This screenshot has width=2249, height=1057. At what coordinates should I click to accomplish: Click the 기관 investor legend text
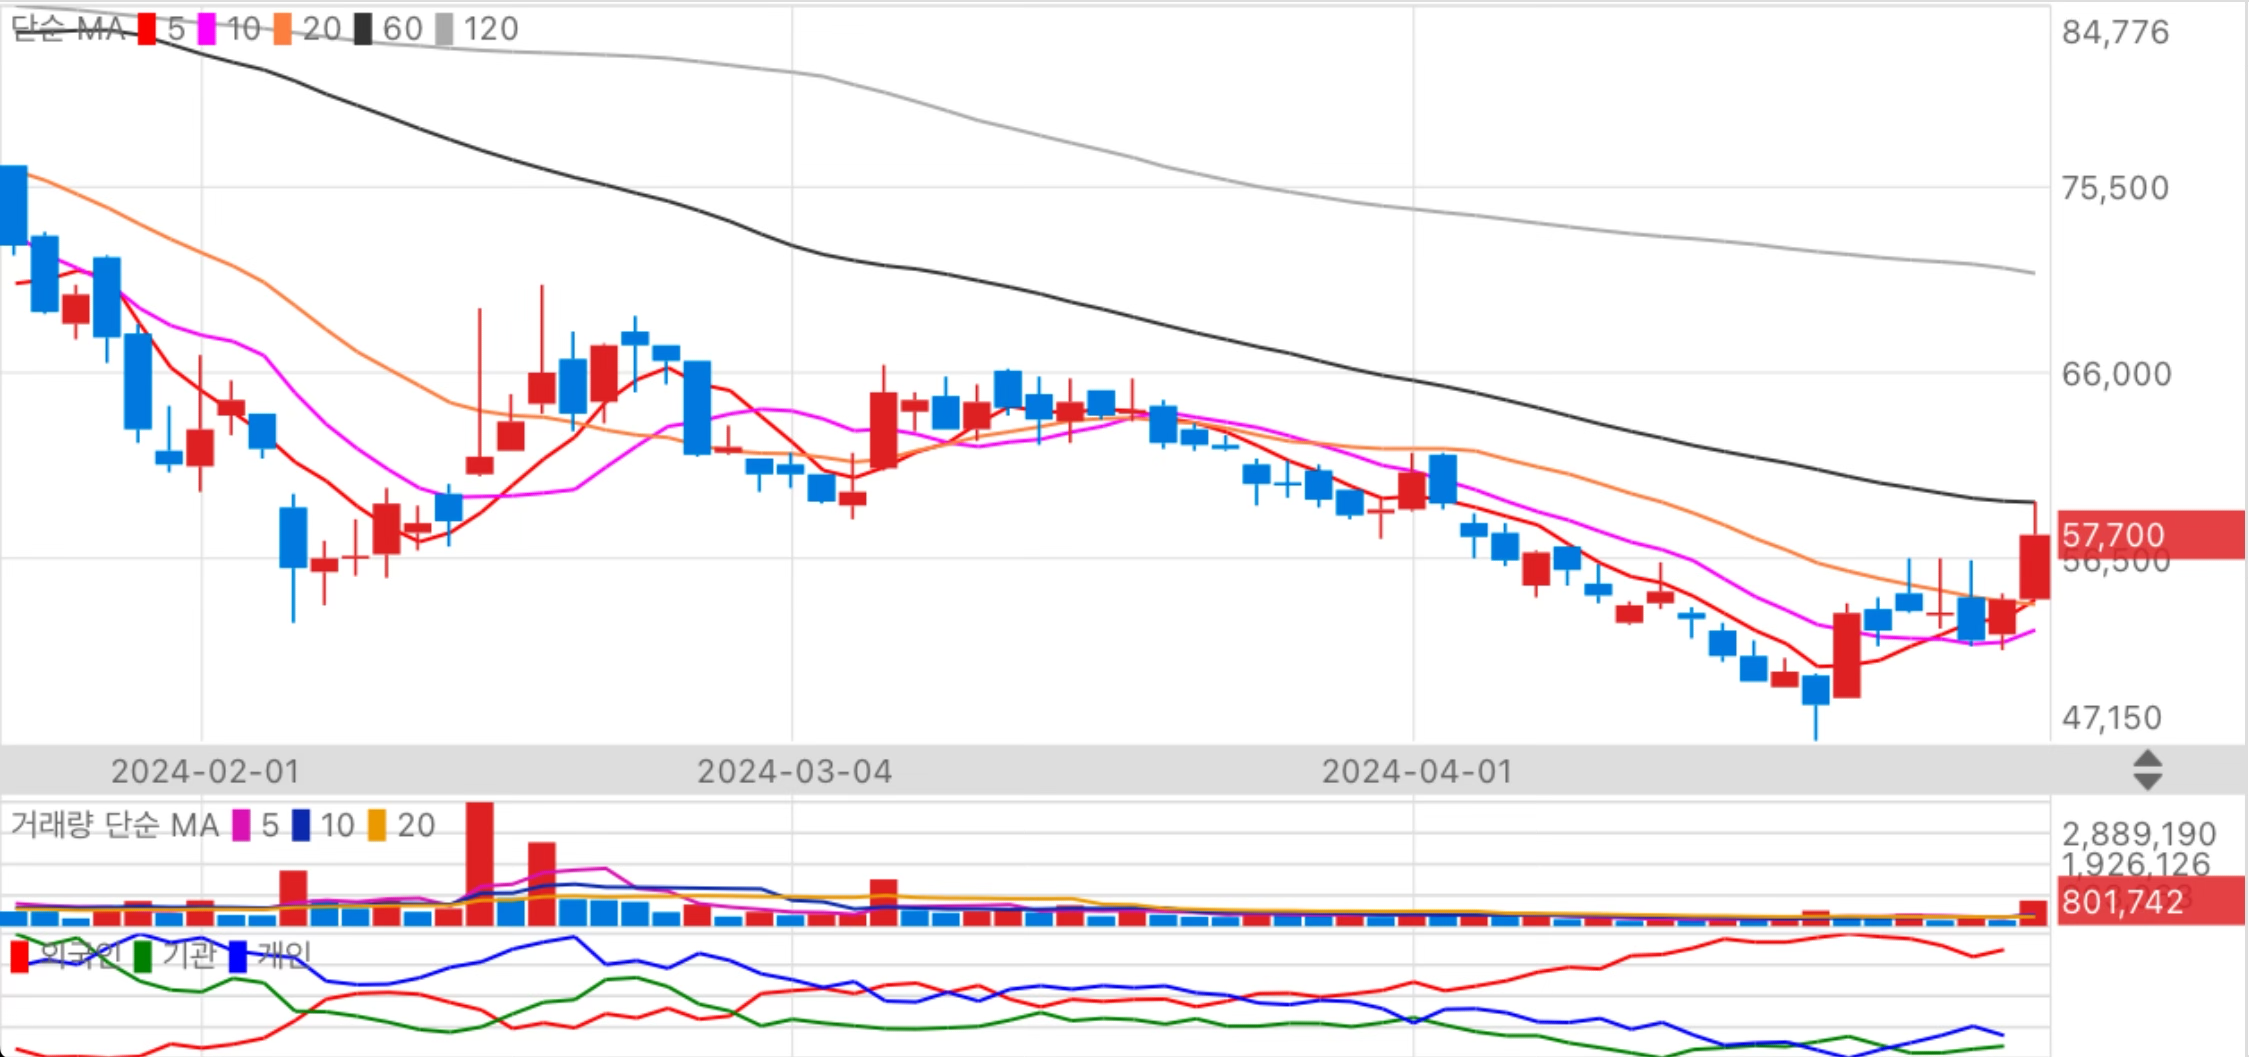[x=188, y=956]
